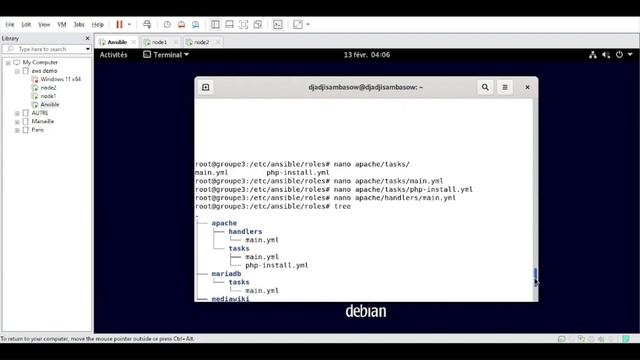The image size is (640, 360).
Task: Click the Pause virtual machine button
Action: (x=119, y=24)
